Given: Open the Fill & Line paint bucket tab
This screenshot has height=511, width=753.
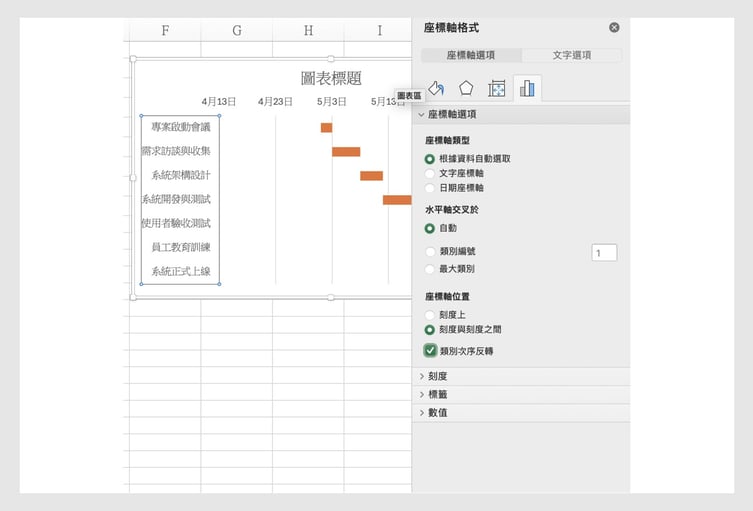Looking at the screenshot, I should pos(436,88).
